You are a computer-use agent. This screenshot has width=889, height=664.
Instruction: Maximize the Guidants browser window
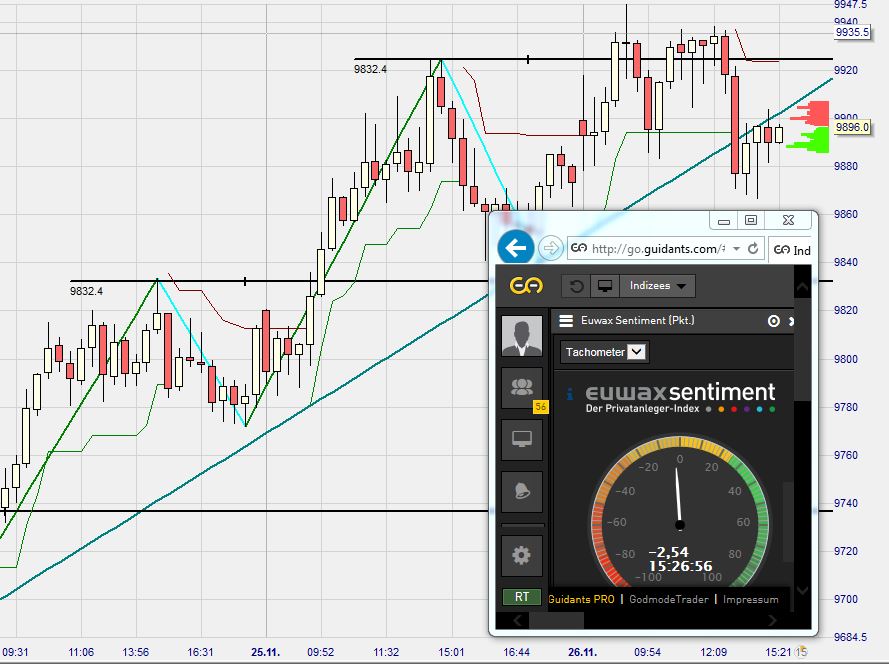click(751, 220)
